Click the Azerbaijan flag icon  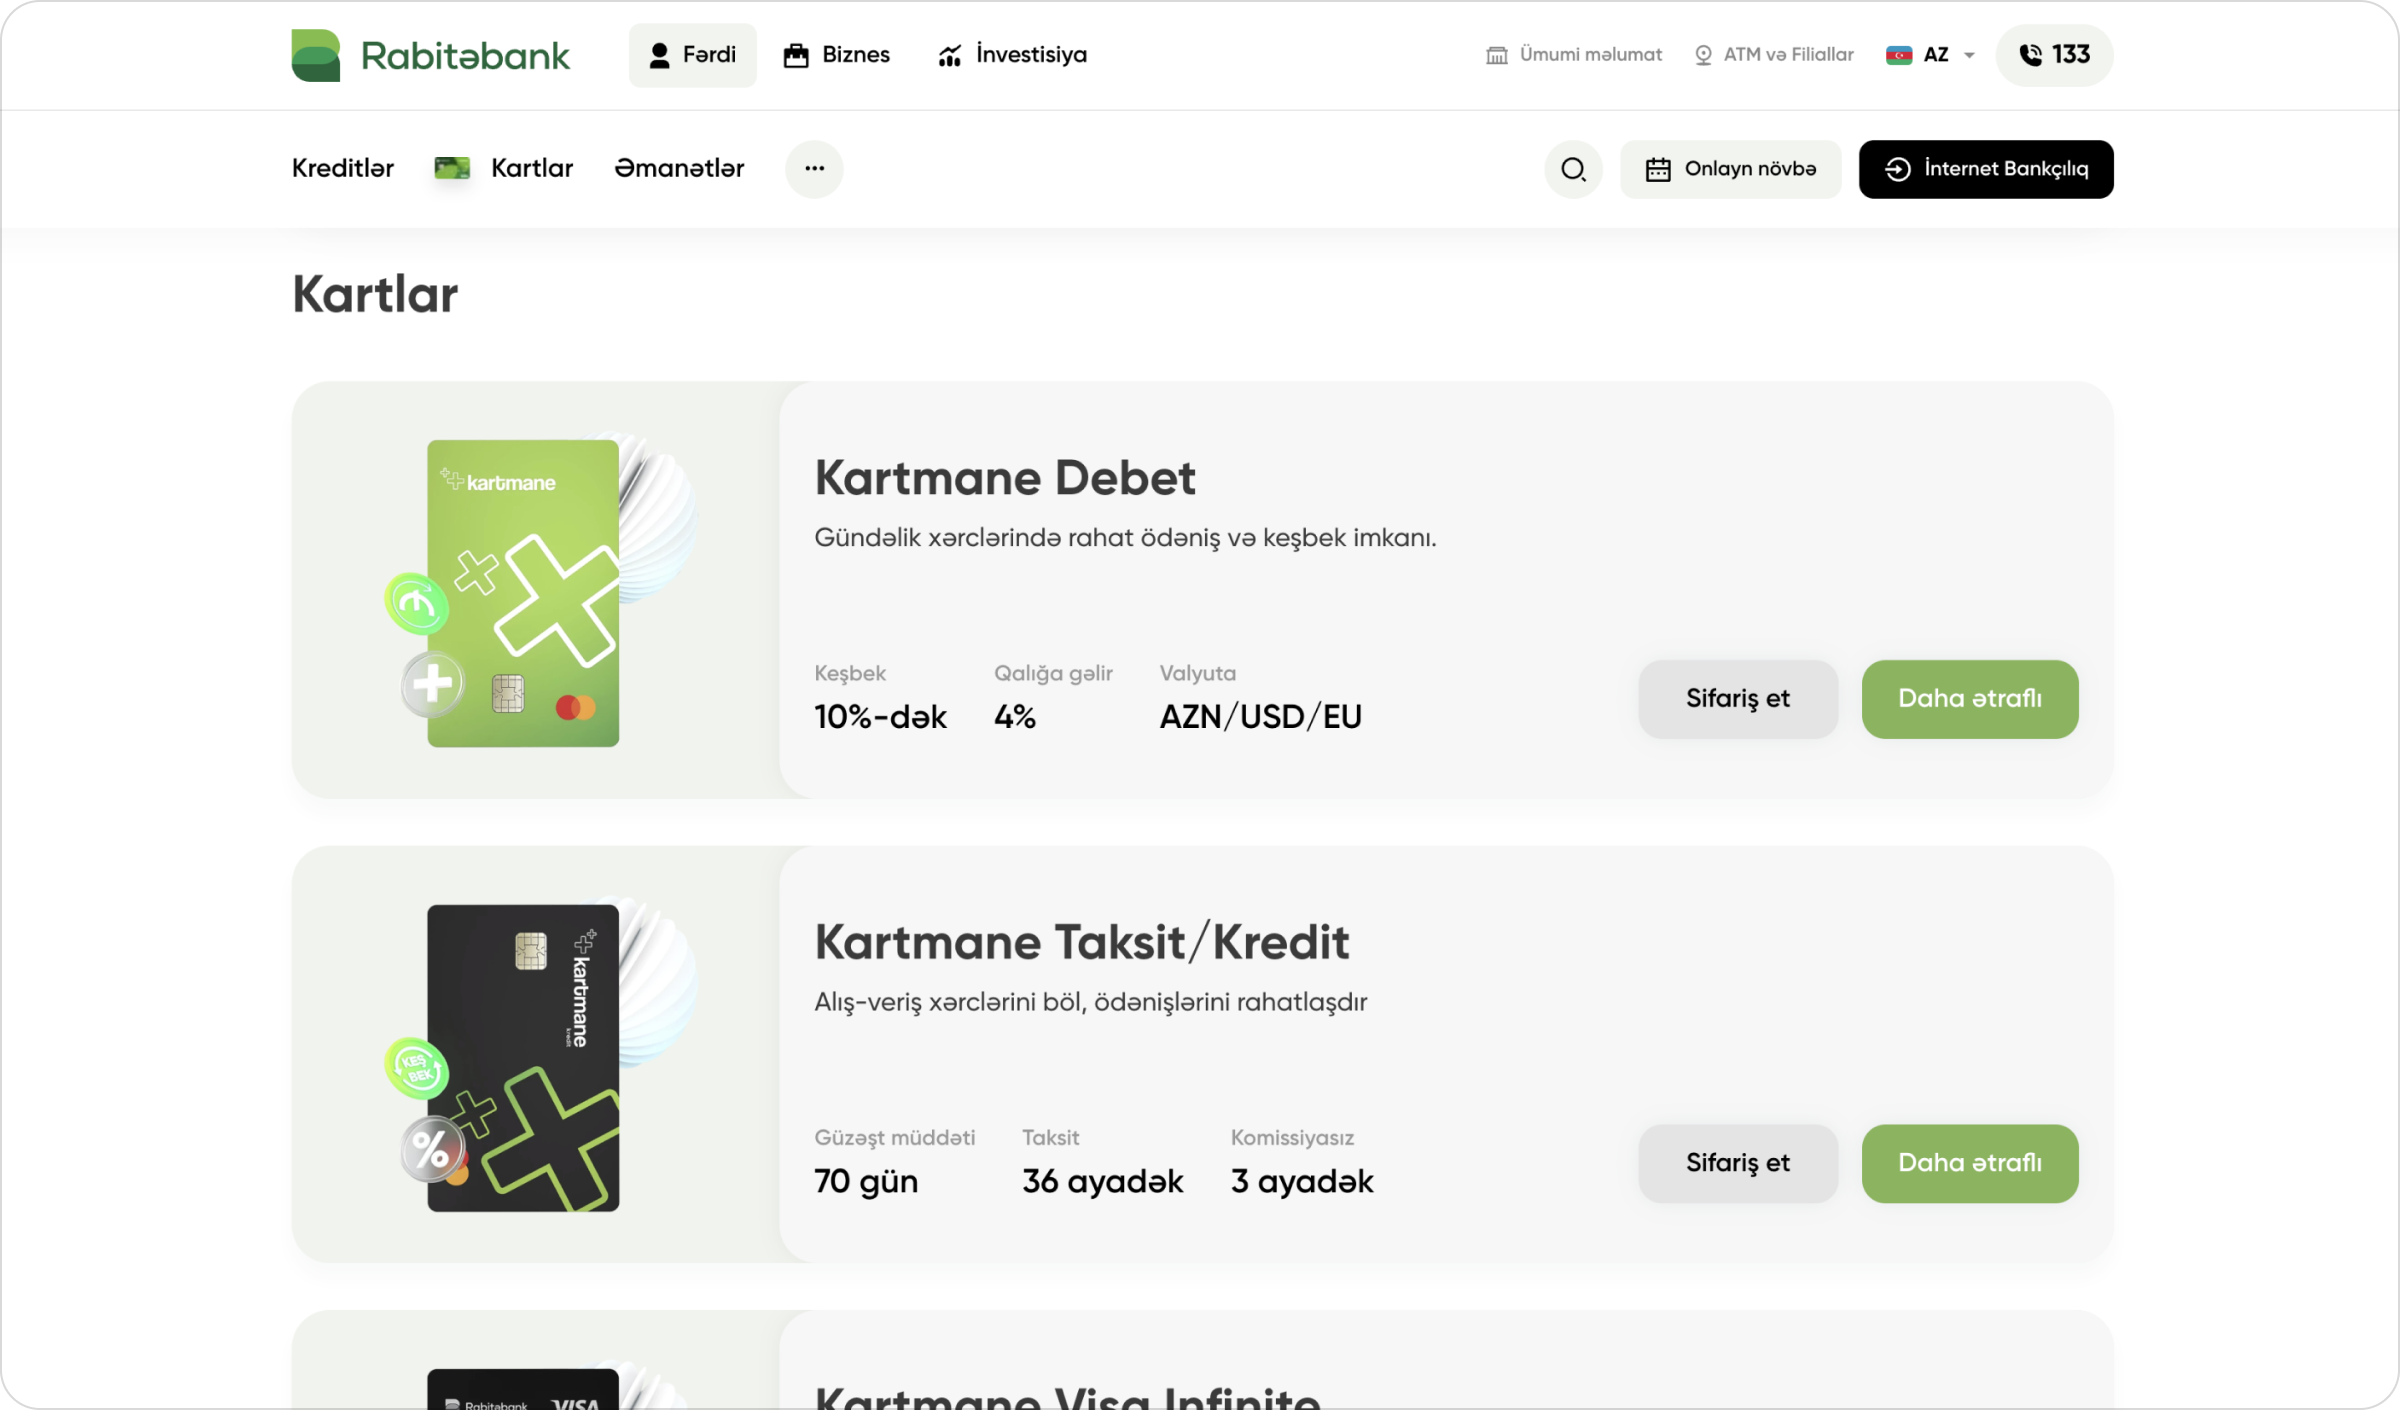pos(1899,55)
